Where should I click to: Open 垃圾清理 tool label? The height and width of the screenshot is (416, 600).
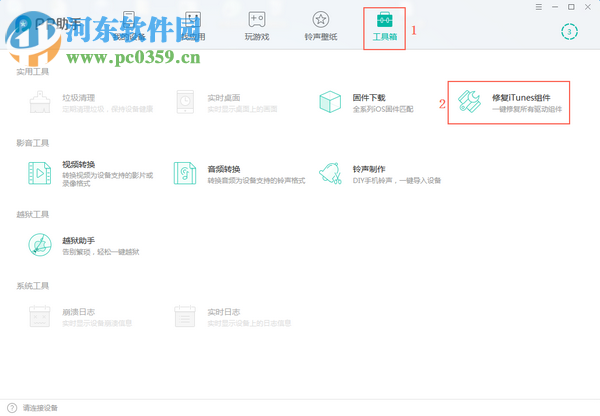point(78,98)
